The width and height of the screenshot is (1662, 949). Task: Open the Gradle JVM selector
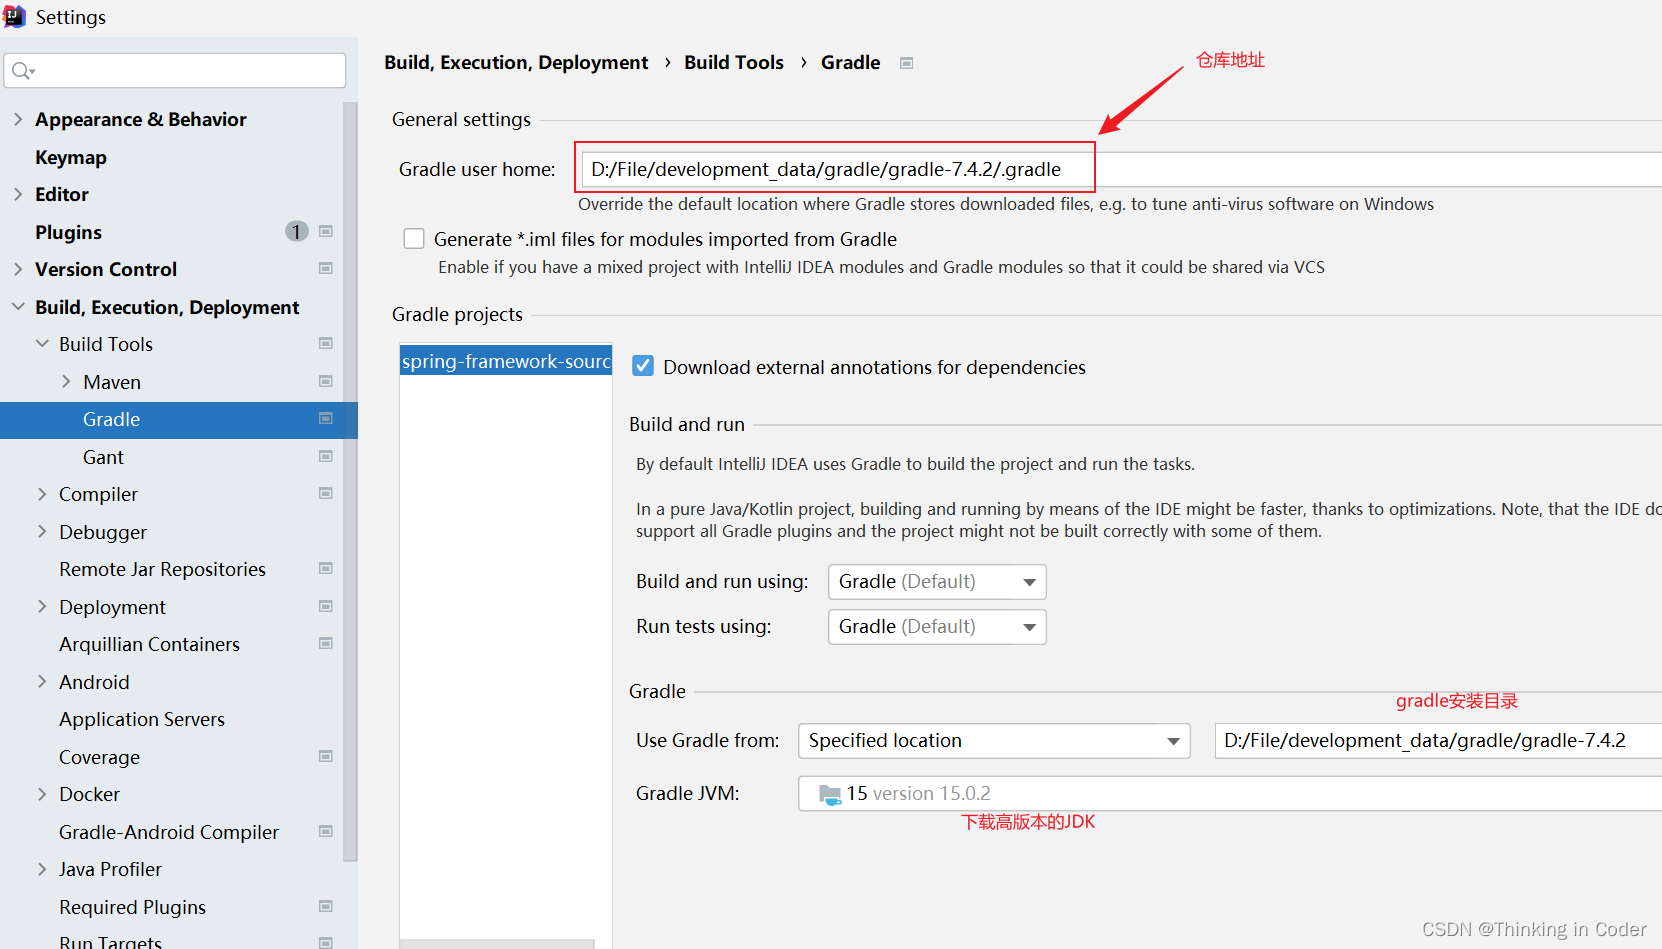(x=1230, y=794)
